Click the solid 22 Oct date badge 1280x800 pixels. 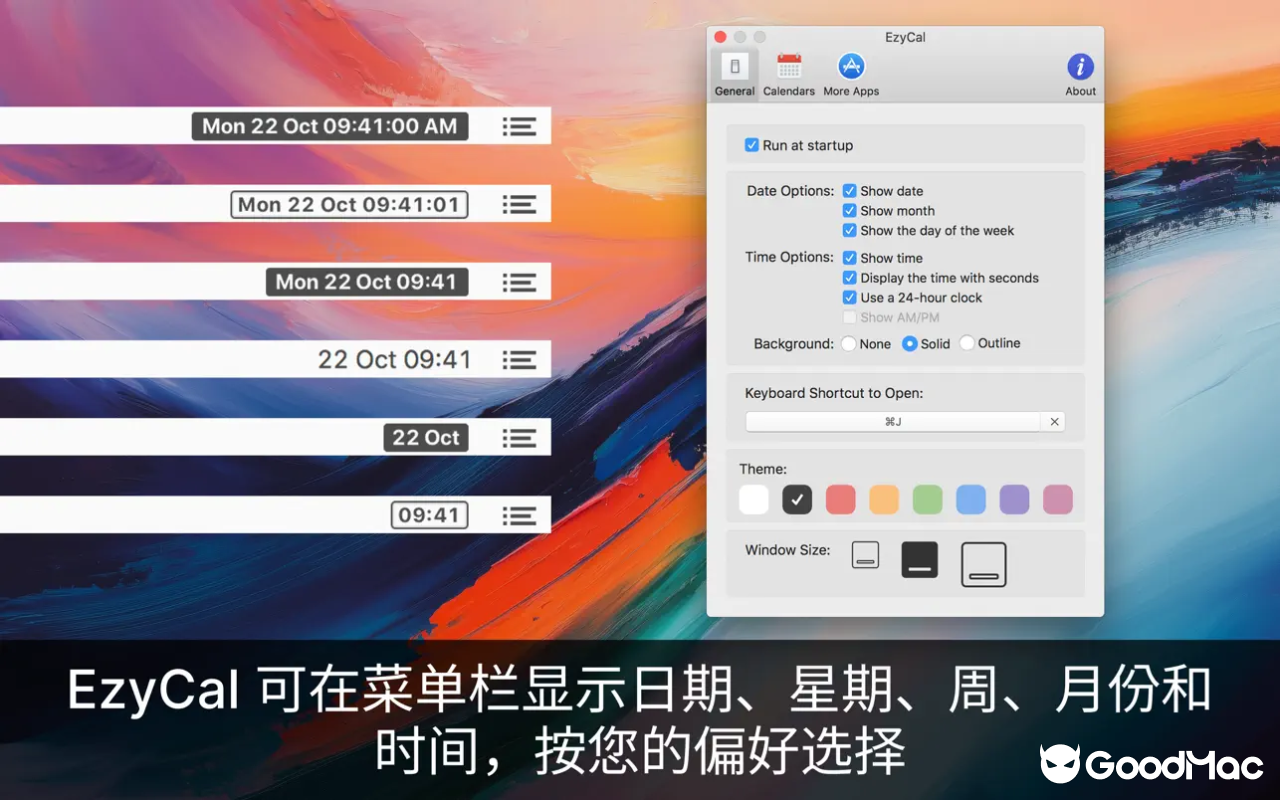[x=426, y=438]
